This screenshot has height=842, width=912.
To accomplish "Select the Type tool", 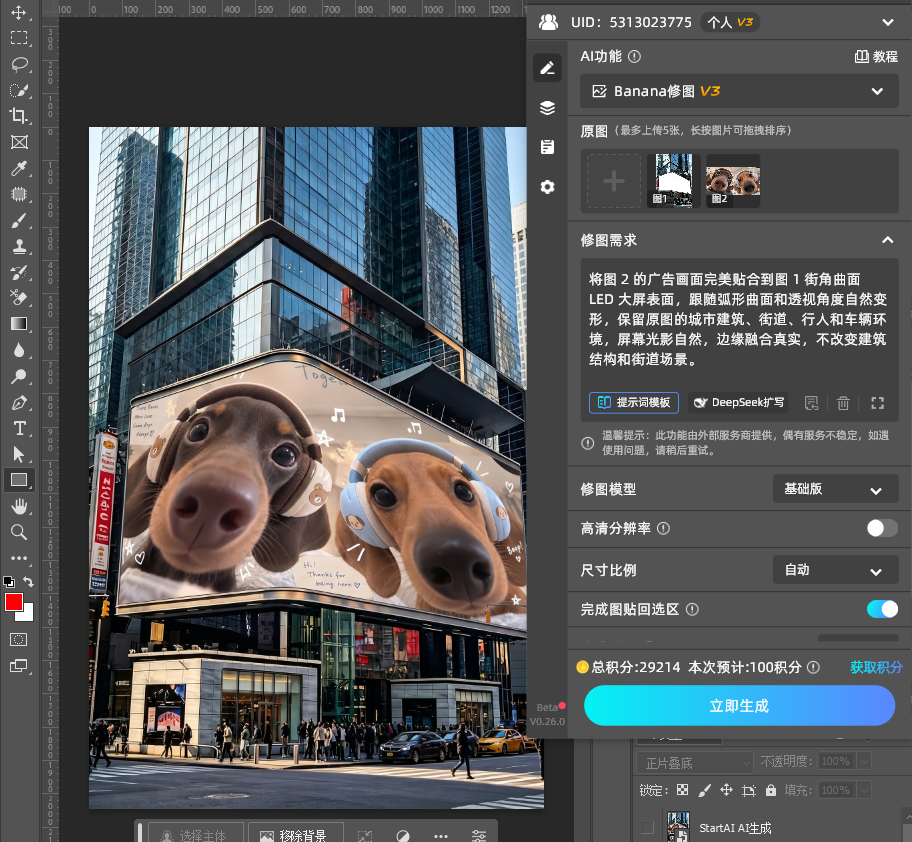I will pos(19,429).
